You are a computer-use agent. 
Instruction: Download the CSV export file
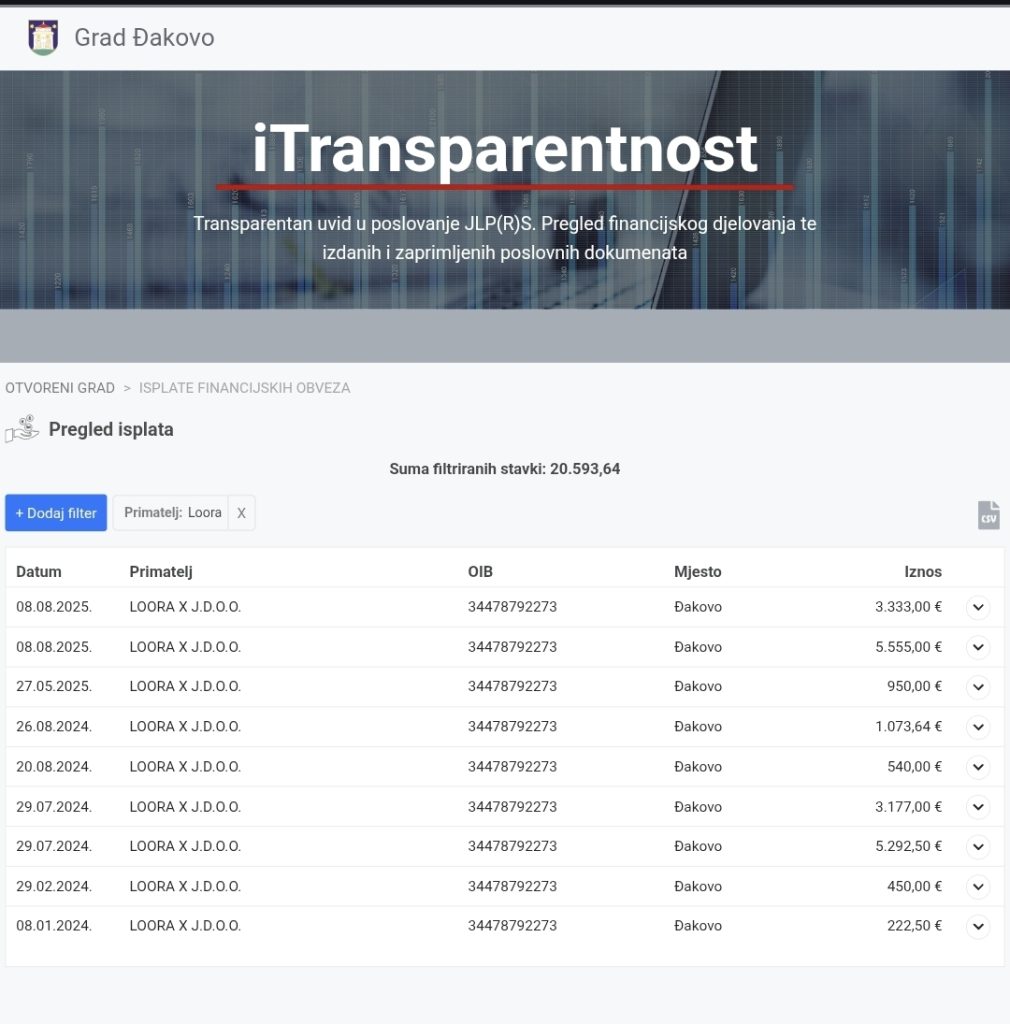pos(988,515)
